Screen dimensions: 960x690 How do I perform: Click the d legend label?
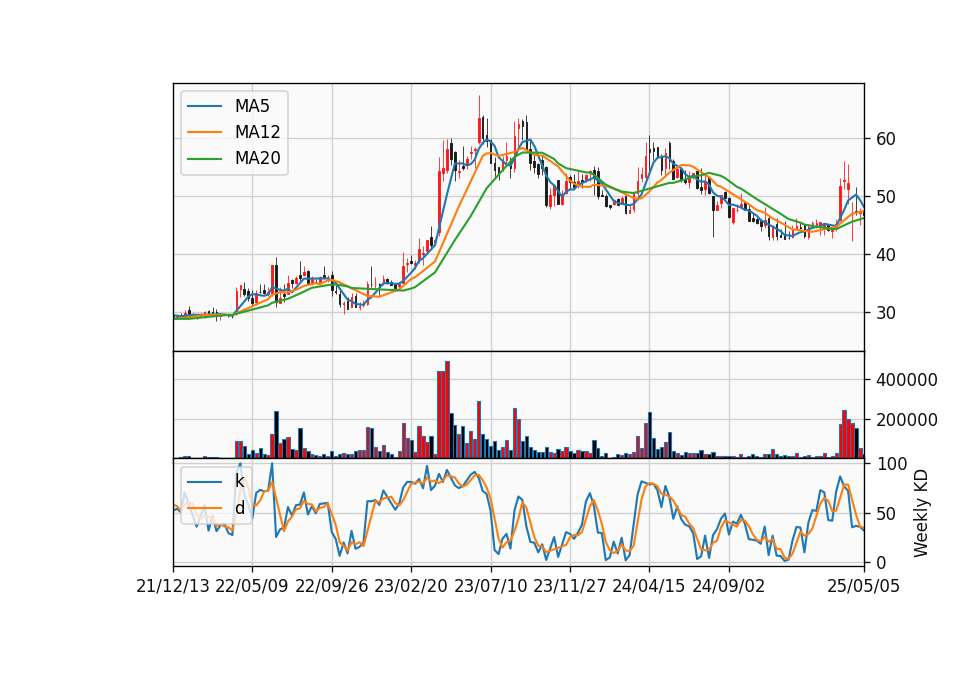(x=239, y=508)
